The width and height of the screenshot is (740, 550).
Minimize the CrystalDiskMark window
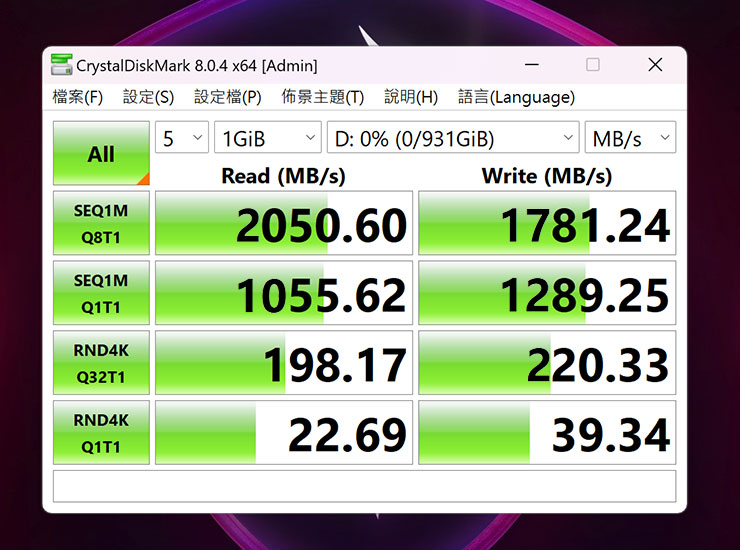point(532,65)
